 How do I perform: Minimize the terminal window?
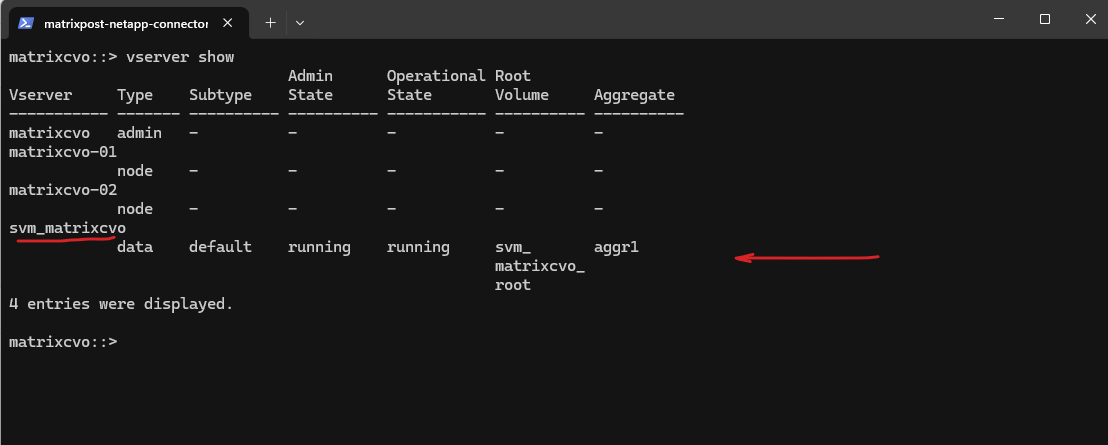click(x=998, y=19)
